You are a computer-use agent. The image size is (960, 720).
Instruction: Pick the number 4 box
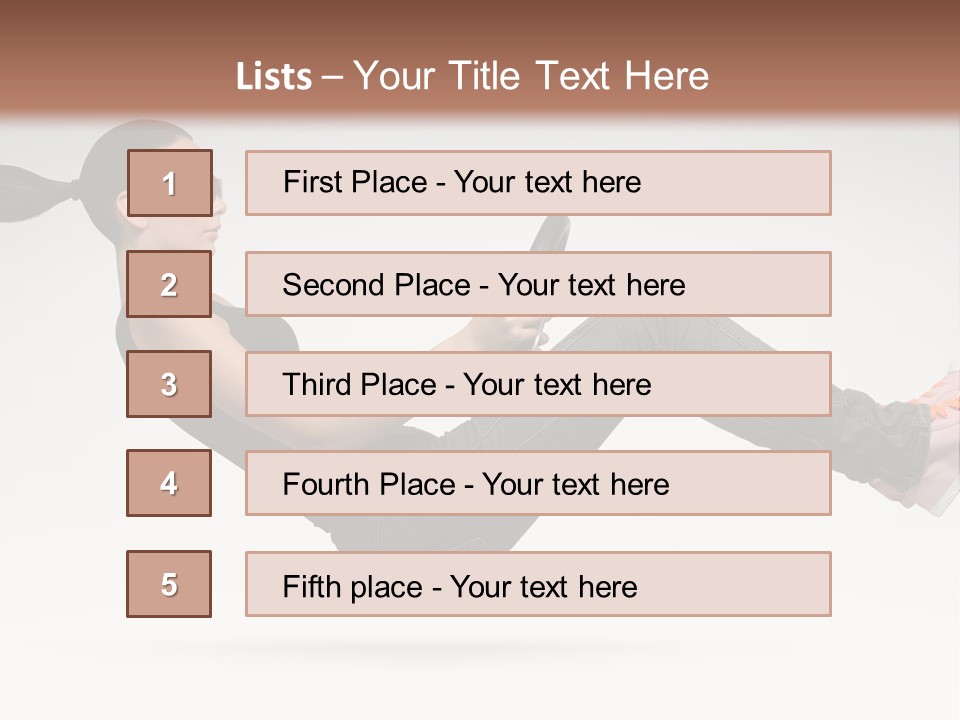(x=169, y=483)
